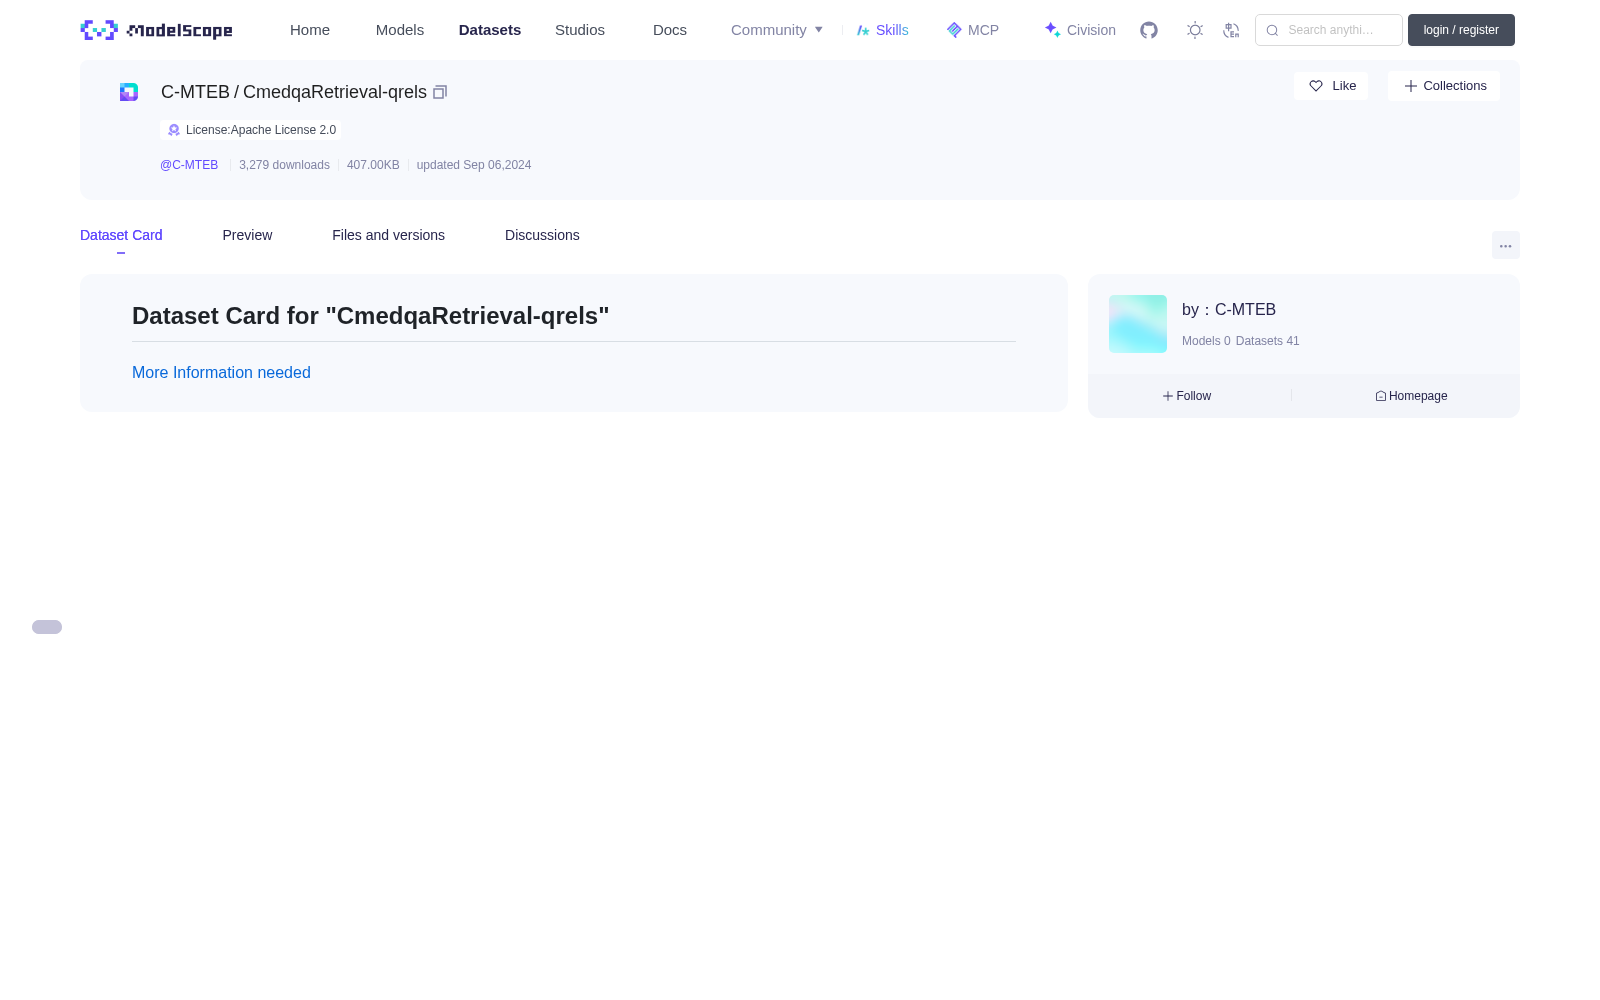Click the dataset avatar icon beside C-MTEB

[x=129, y=92]
